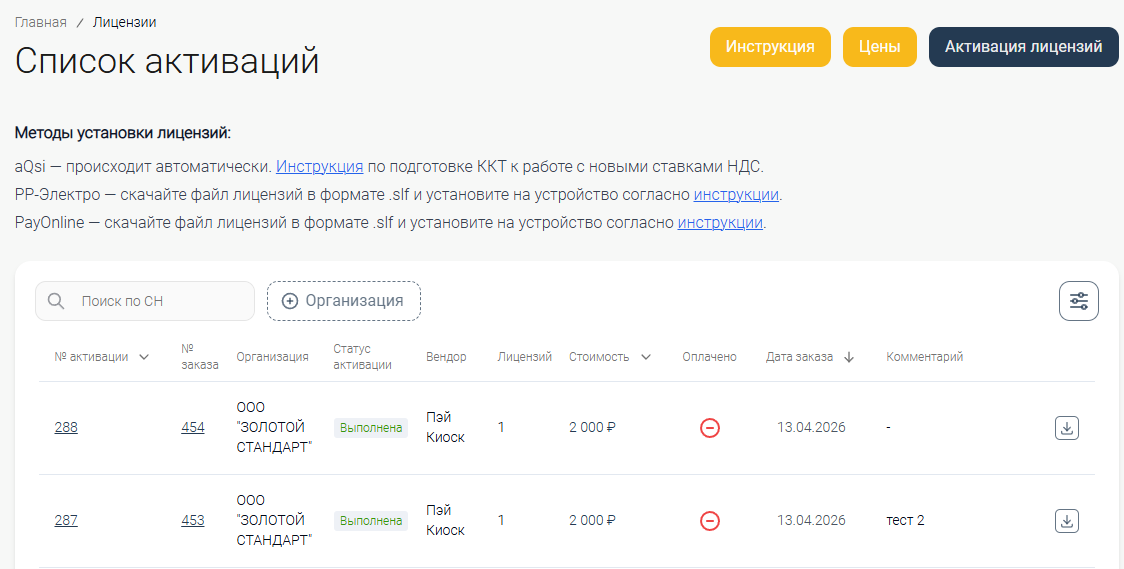This screenshot has height=569, width=1124.
Task: Open activation number 288 link
Action: [66, 428]
